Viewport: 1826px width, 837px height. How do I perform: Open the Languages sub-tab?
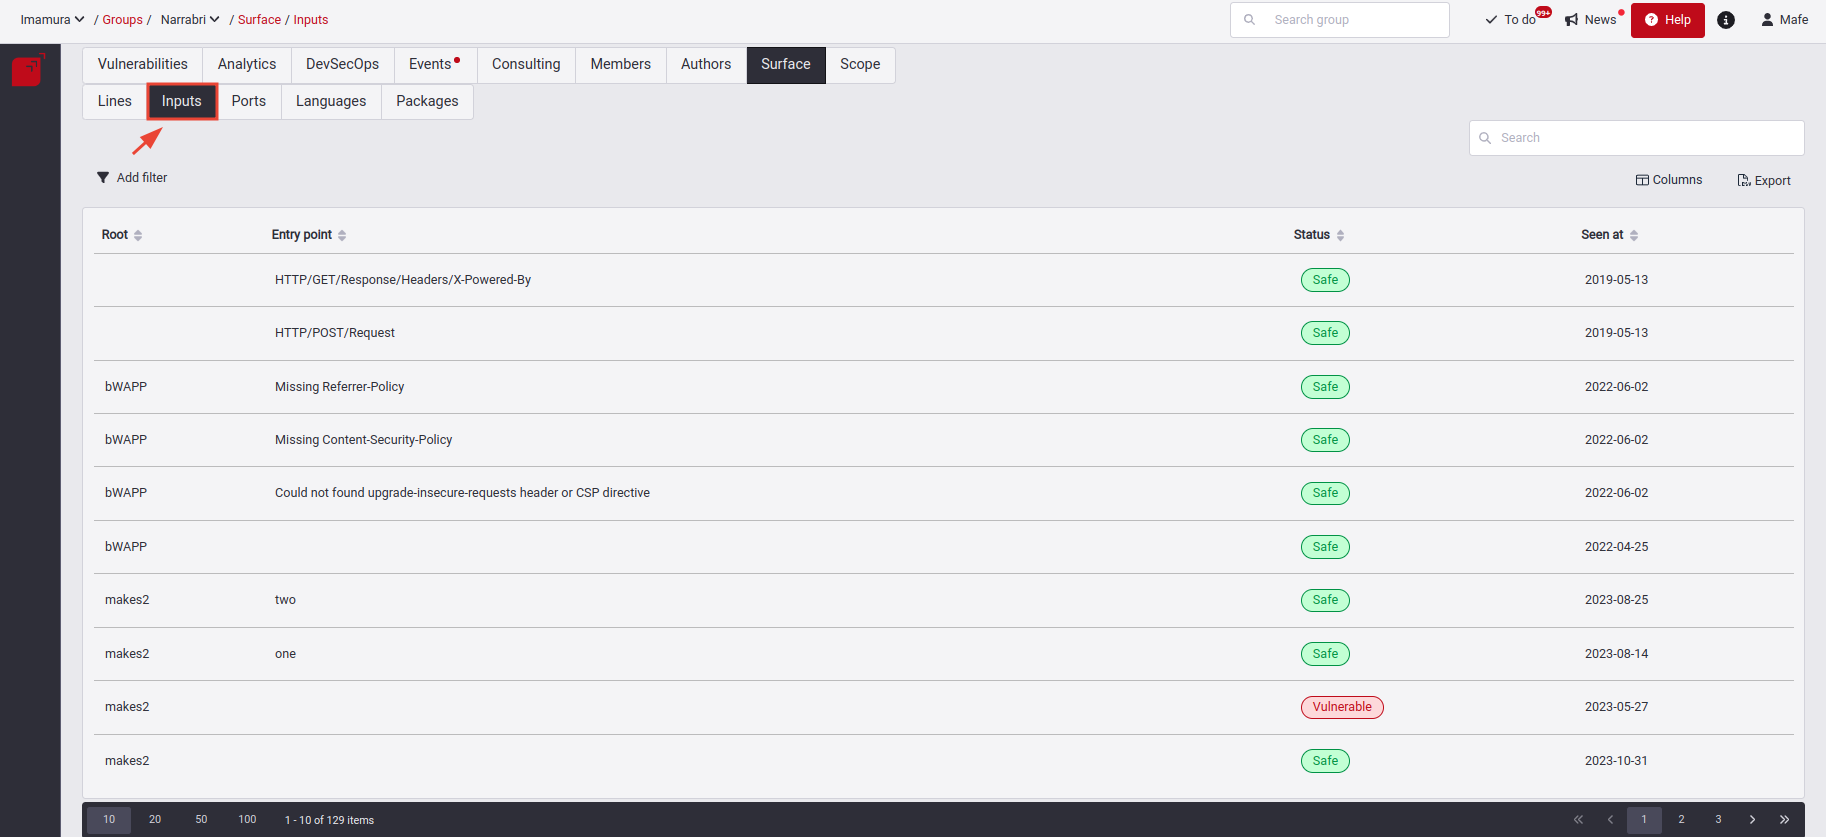[x=331, y=101]
